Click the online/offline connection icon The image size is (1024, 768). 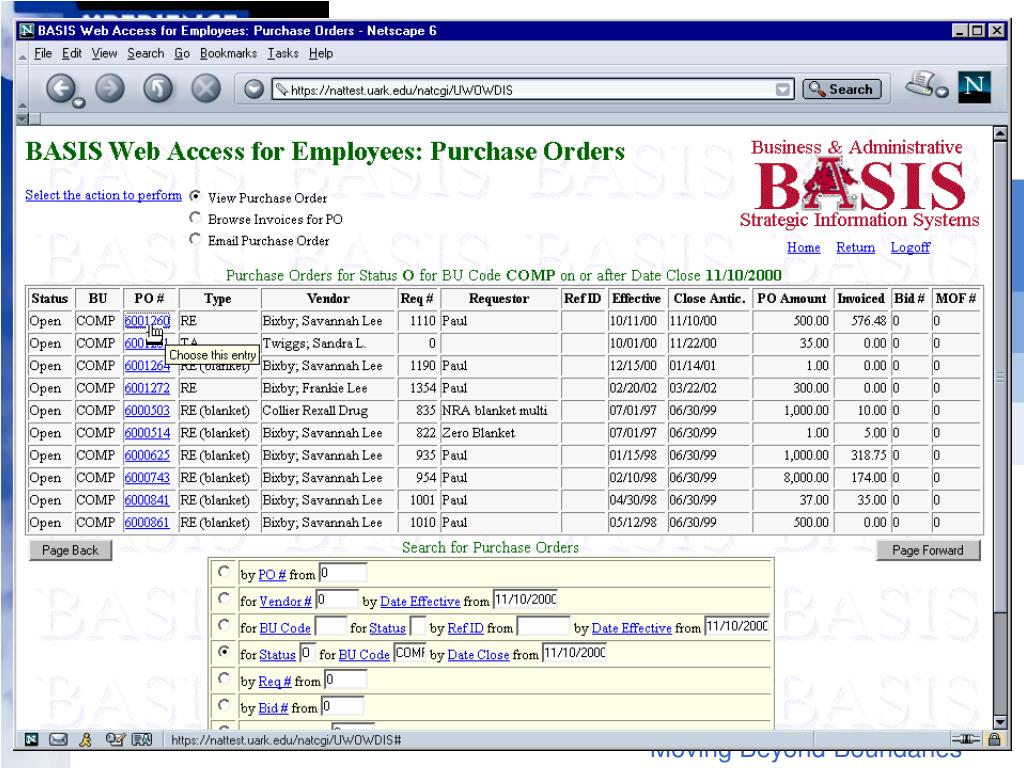[x=965, y=739]
